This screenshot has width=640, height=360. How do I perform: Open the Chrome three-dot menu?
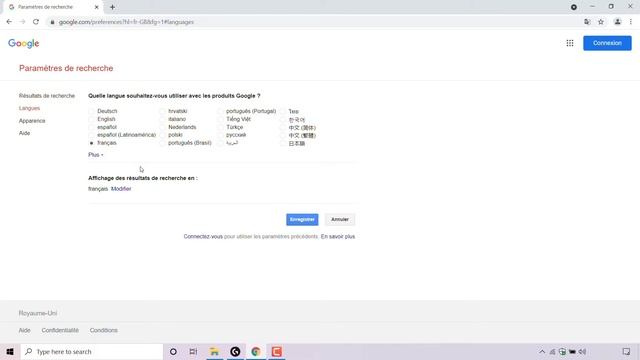click(x=631, y=22)
